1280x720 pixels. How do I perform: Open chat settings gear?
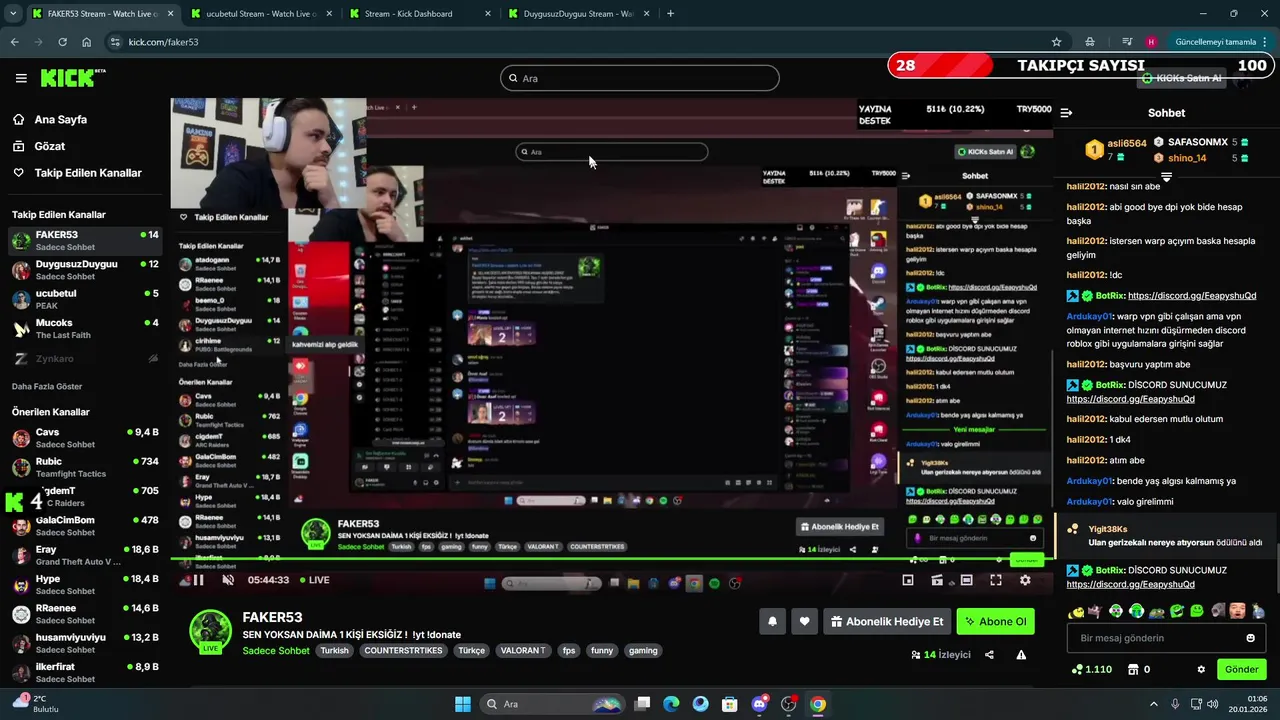(x=1201, y=669)
